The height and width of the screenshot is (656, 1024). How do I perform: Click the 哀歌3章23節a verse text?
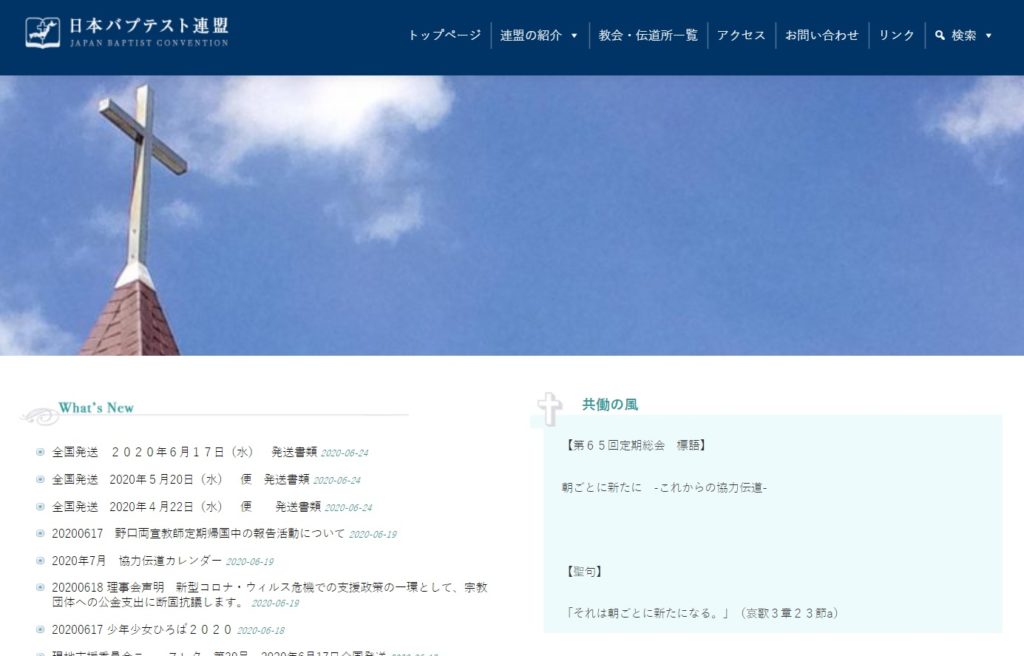point(701,614)
